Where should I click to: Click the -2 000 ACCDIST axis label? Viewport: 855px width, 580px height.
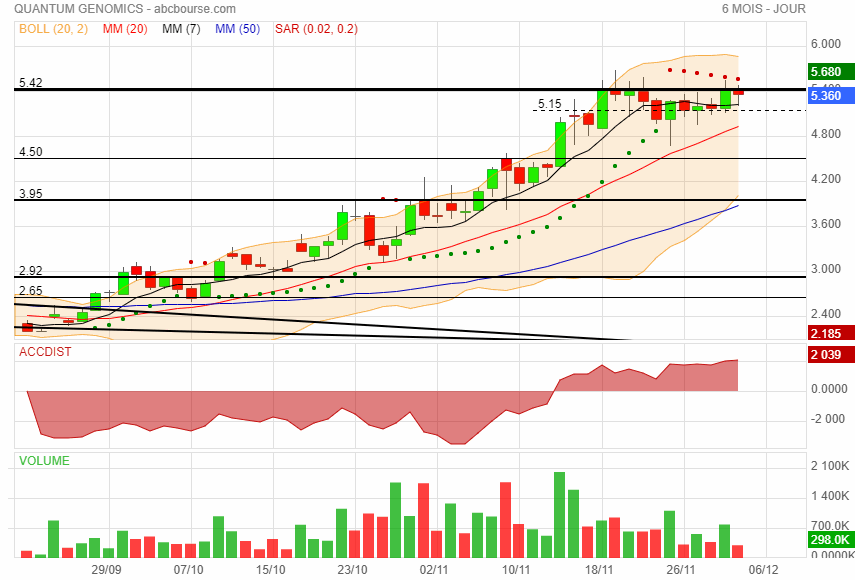(x=828, y=419)
